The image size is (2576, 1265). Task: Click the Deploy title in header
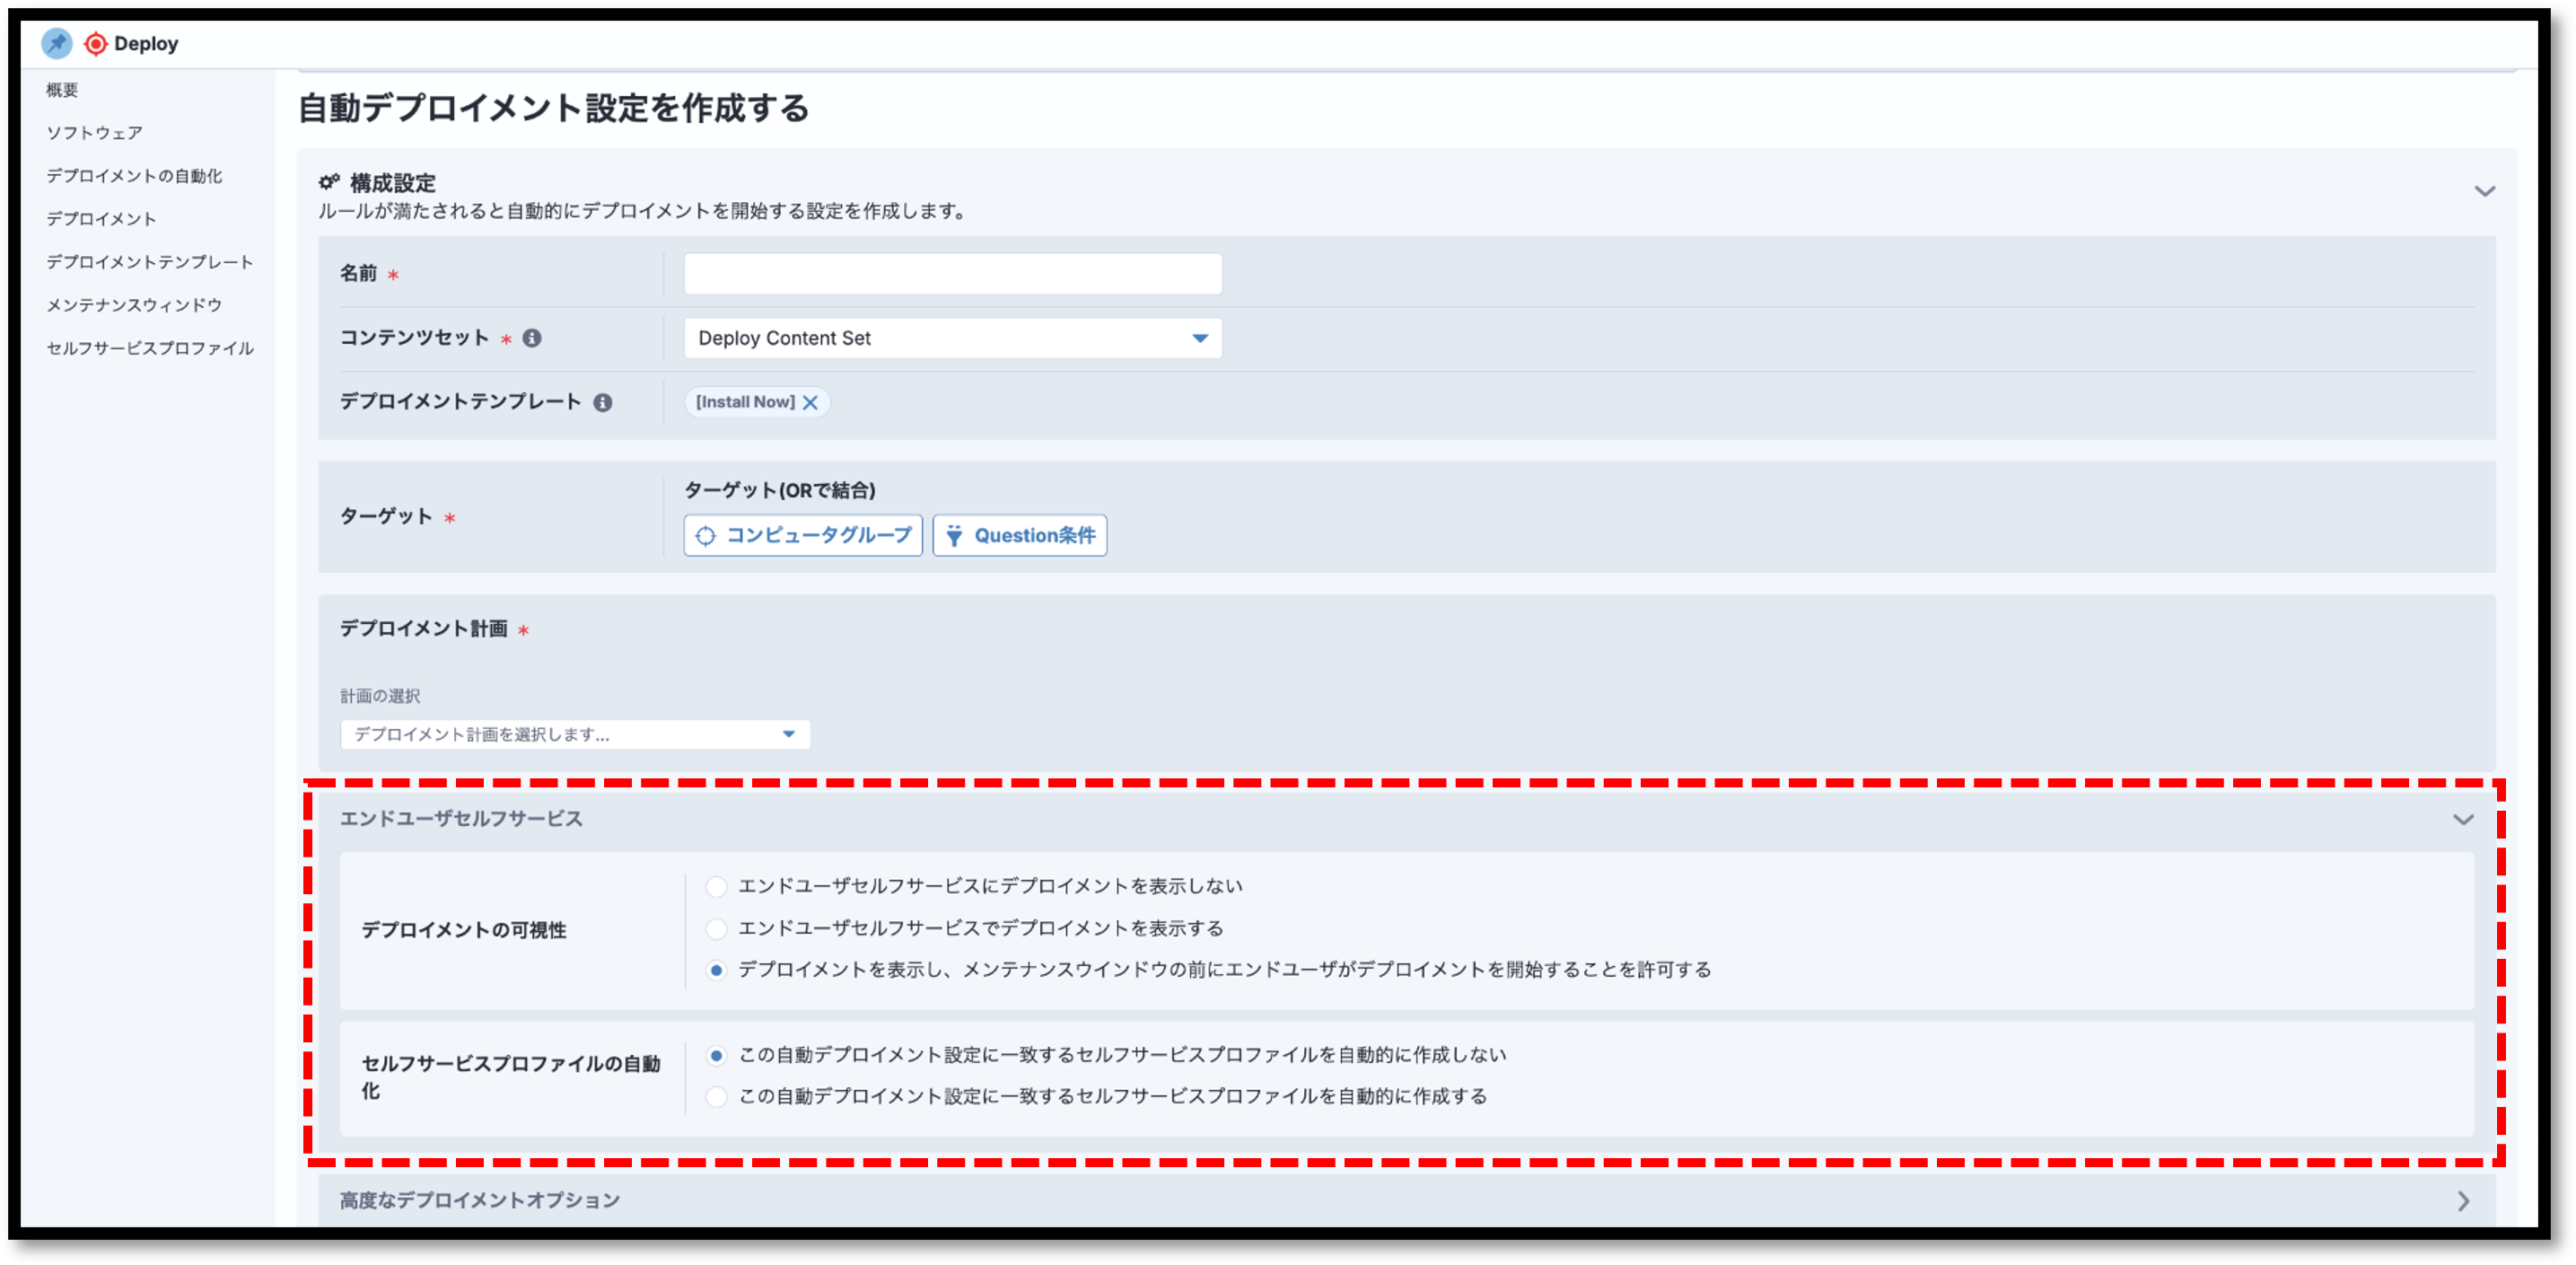coord(146,43)
